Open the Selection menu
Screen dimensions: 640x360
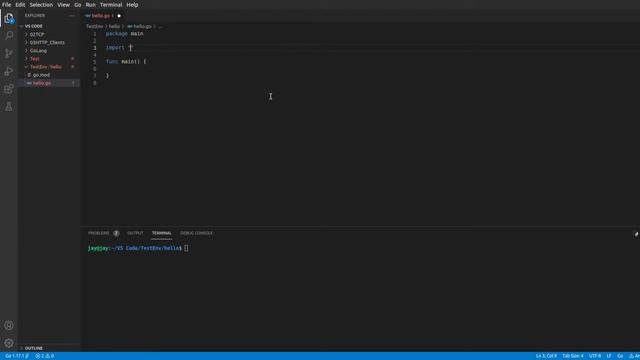[41, 5]
